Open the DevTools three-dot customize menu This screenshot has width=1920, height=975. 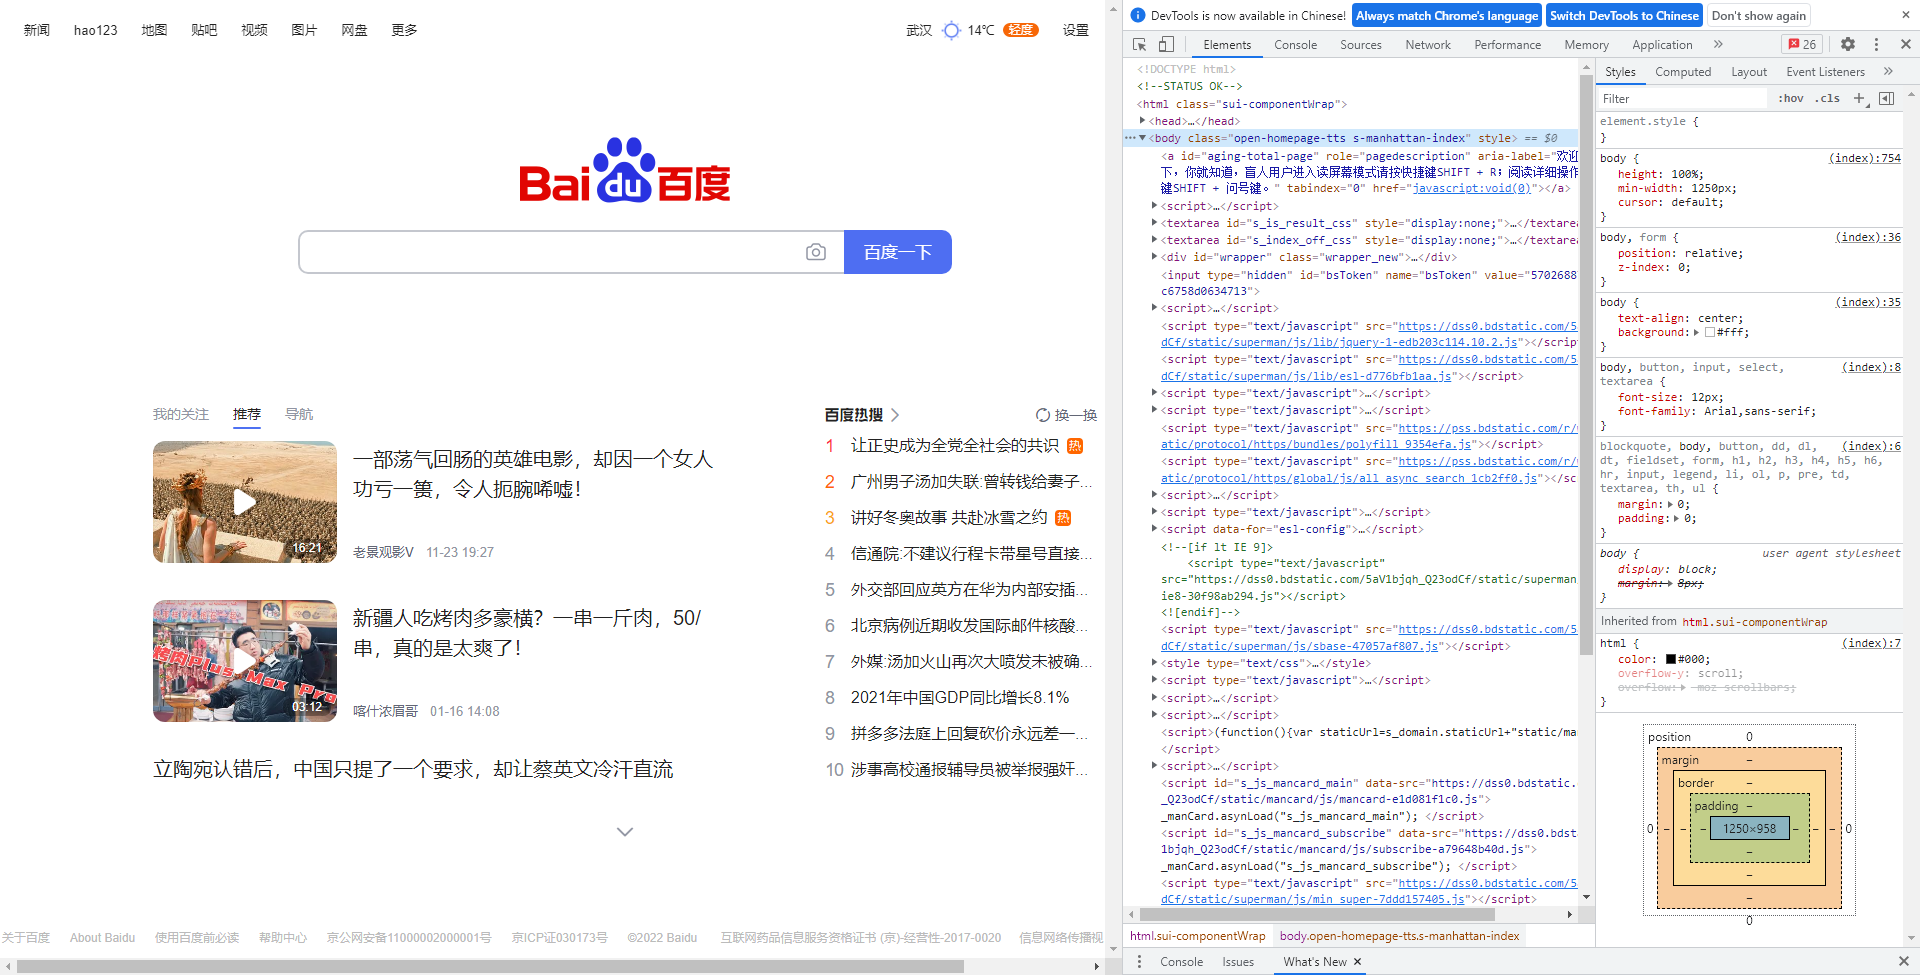1876,45
